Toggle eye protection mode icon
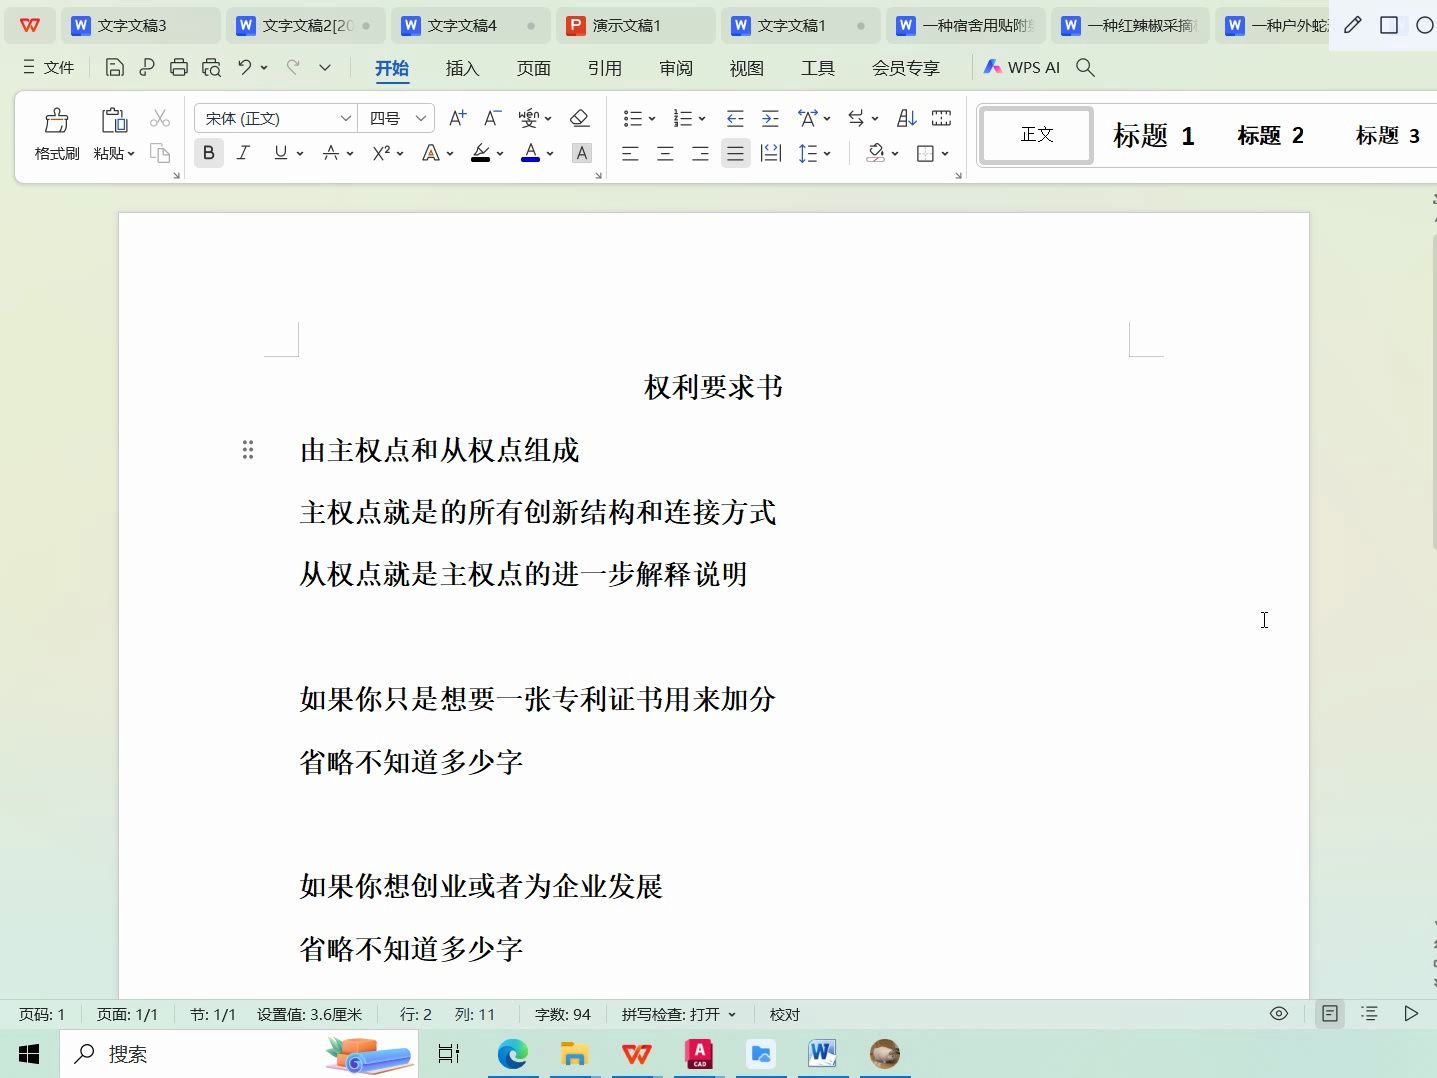Viewport: 1437px width, 1078px height. (x=1279, y=1014)
